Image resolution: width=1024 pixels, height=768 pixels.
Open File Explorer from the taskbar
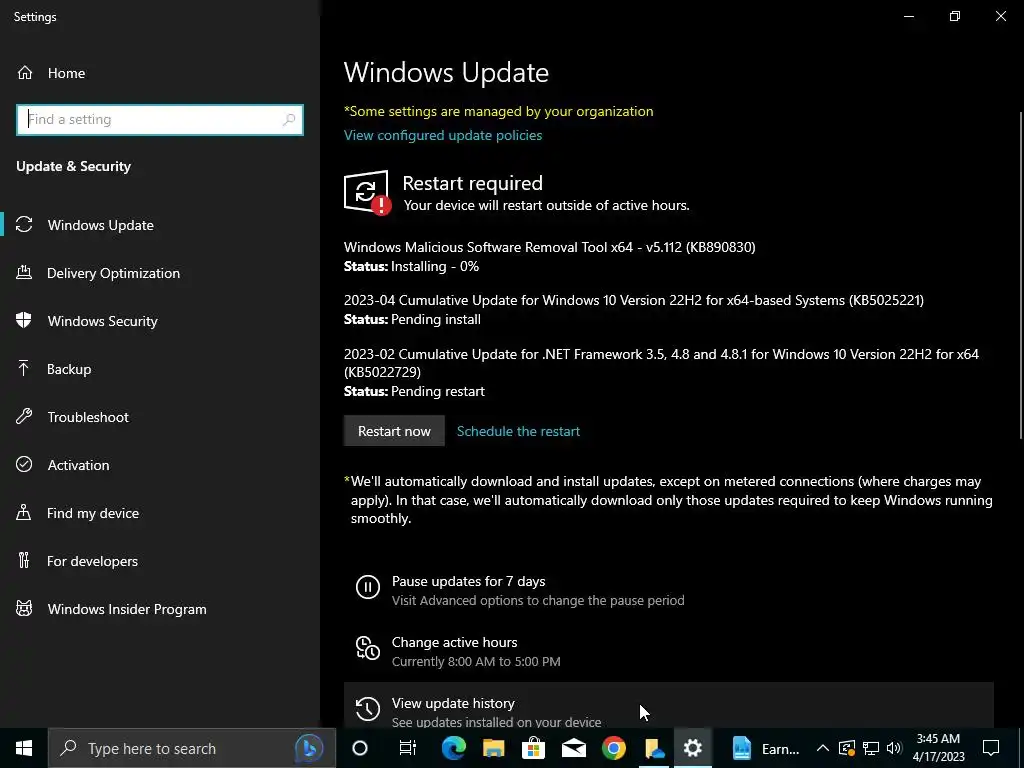(494, 748)
